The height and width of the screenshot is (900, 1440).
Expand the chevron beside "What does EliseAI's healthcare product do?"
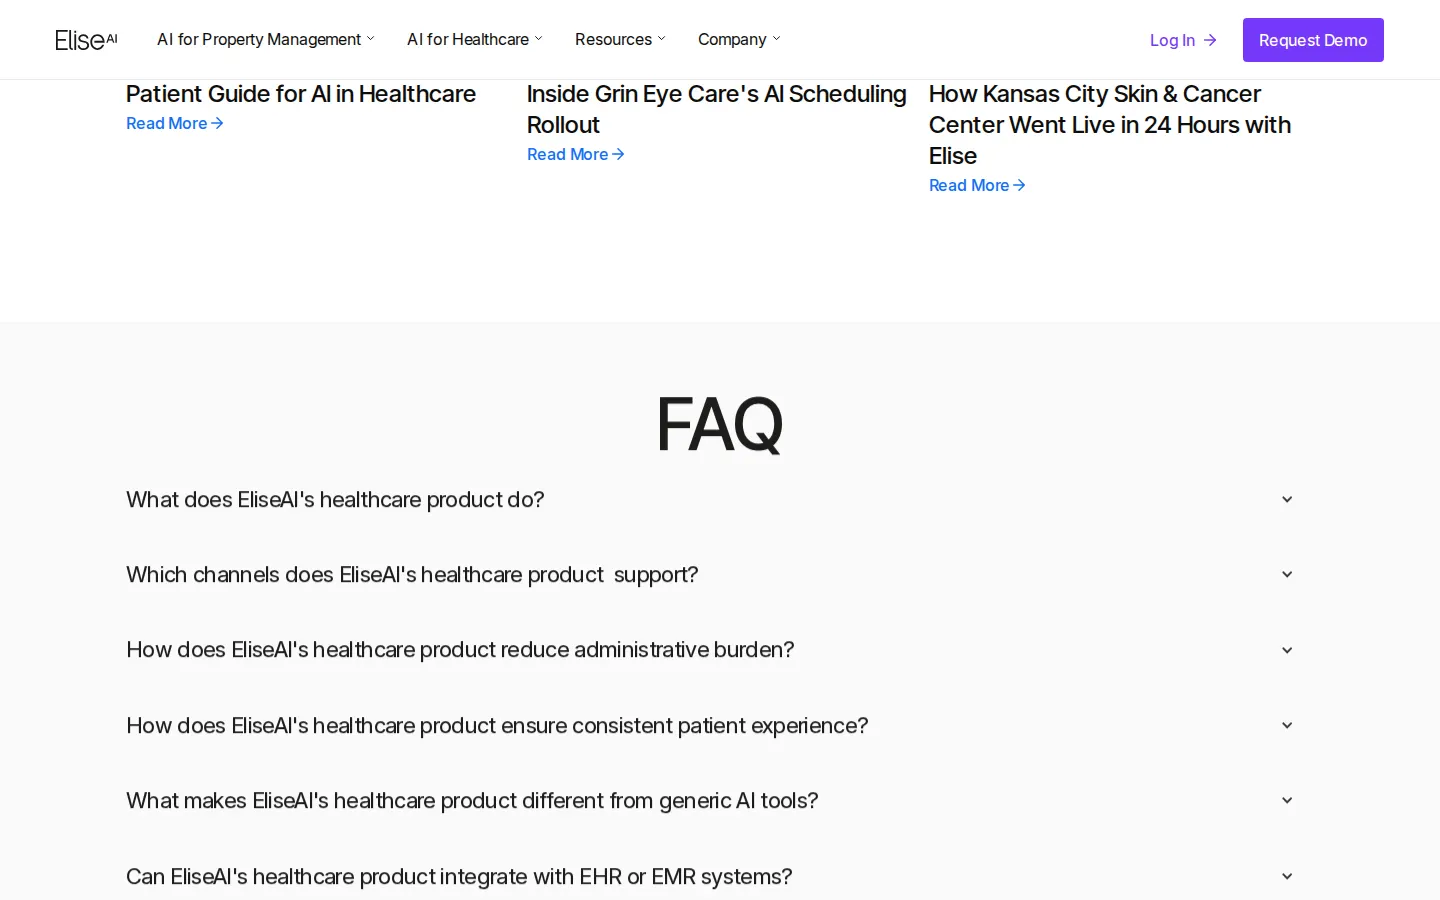click(1287, 499)
